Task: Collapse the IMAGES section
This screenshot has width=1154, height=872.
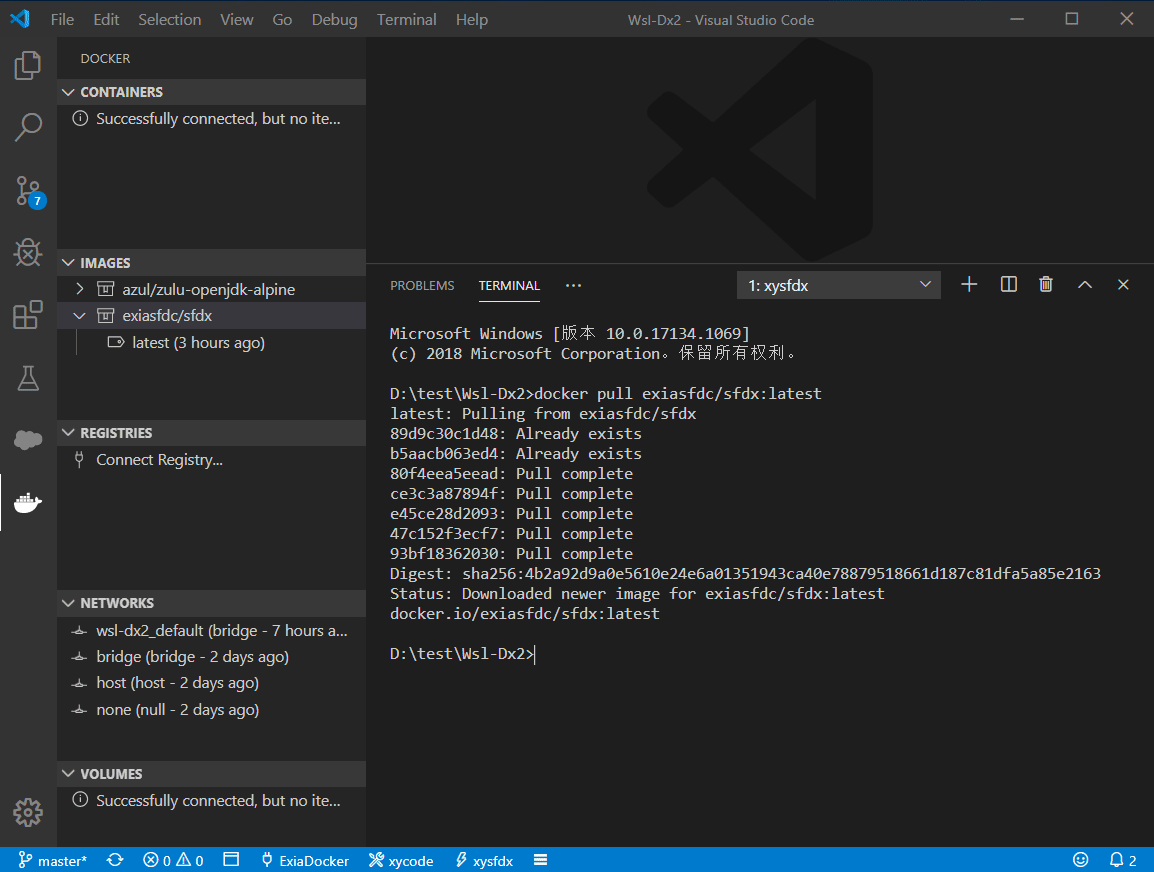Action: click(68, 263)
